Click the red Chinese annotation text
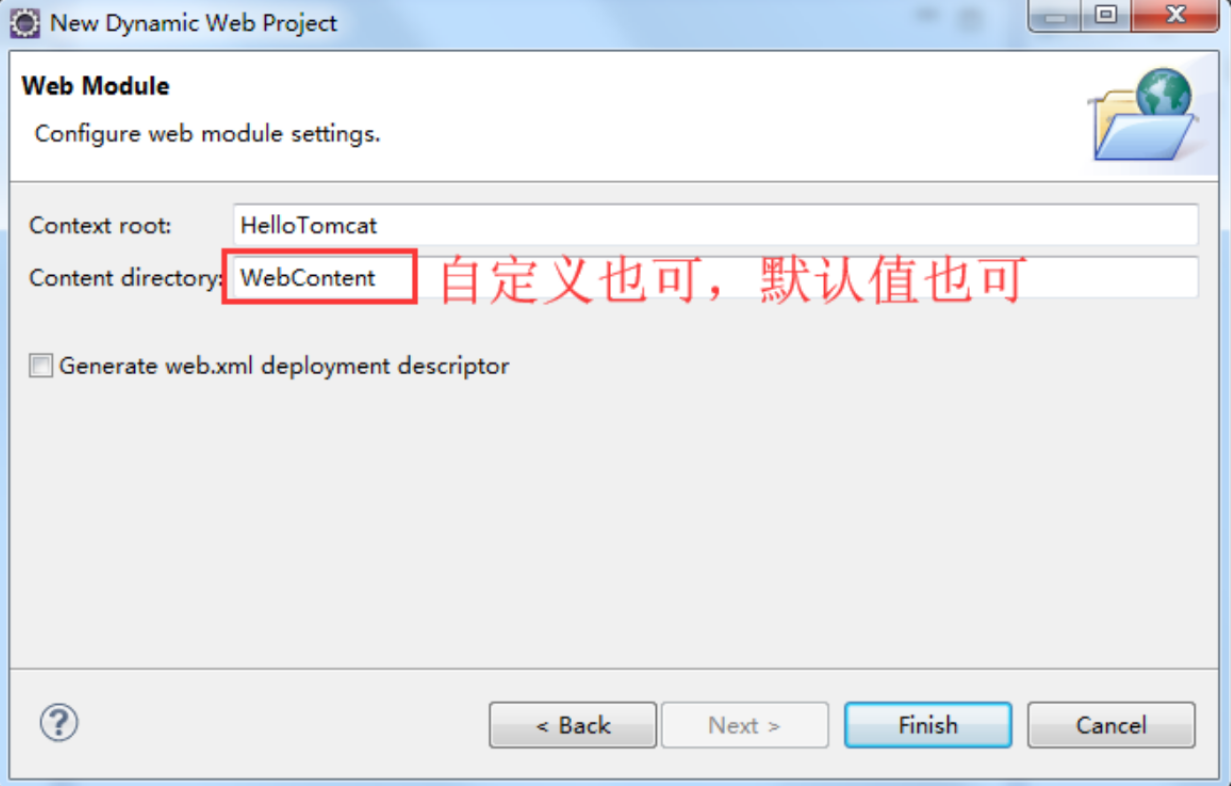Screen dimensions: 1231x786 click(733, 279)
